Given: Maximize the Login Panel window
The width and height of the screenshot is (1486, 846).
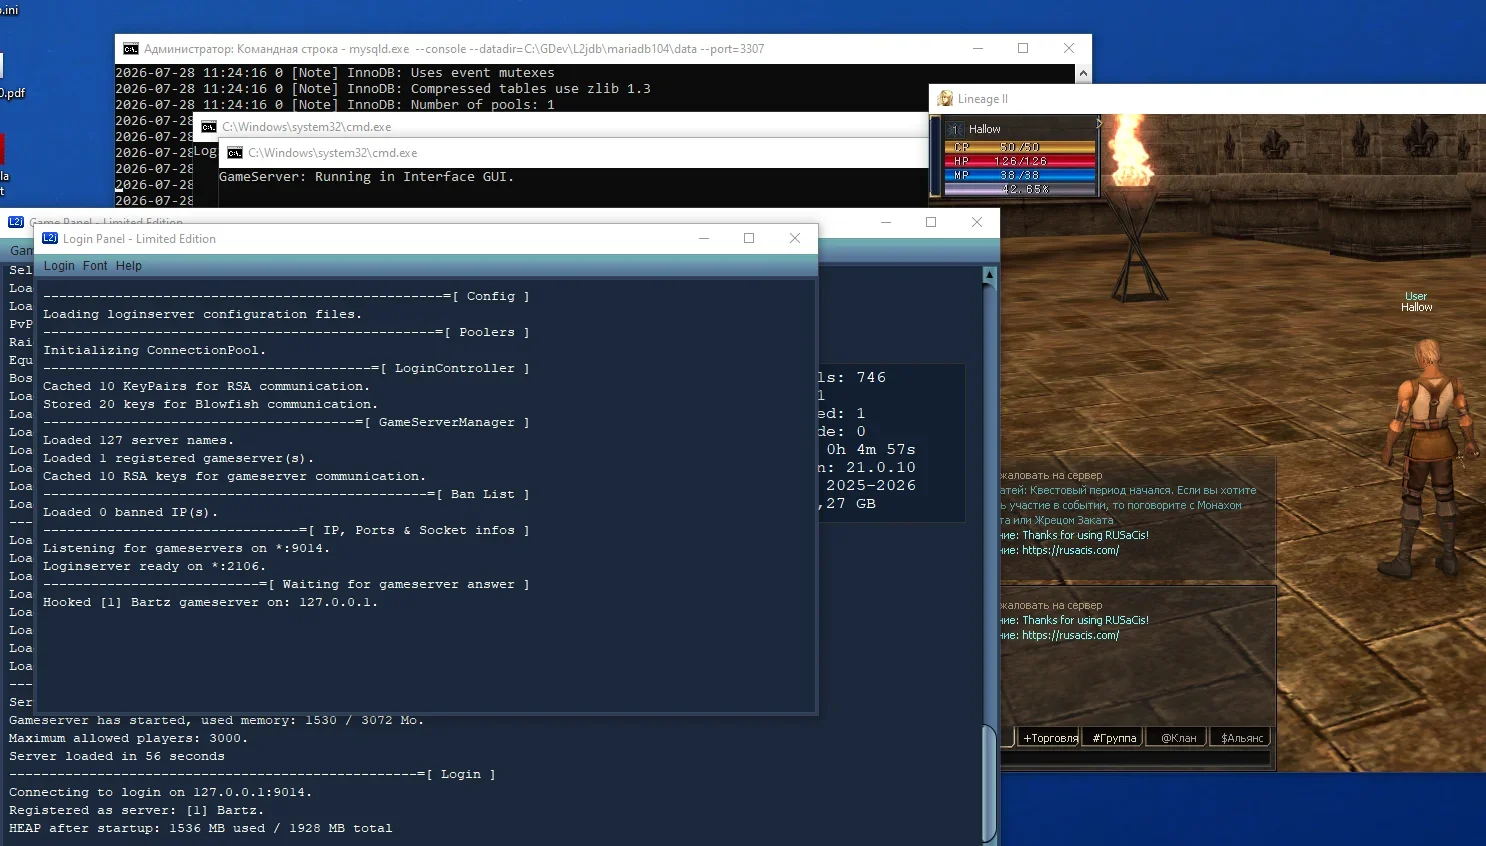Looking at the screenshot, I should 749,238.
